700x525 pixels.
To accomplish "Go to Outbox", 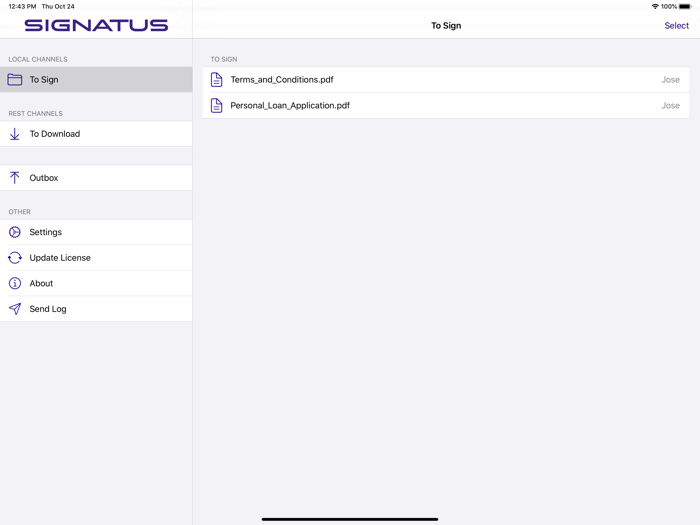I will [x=96, y=178].
